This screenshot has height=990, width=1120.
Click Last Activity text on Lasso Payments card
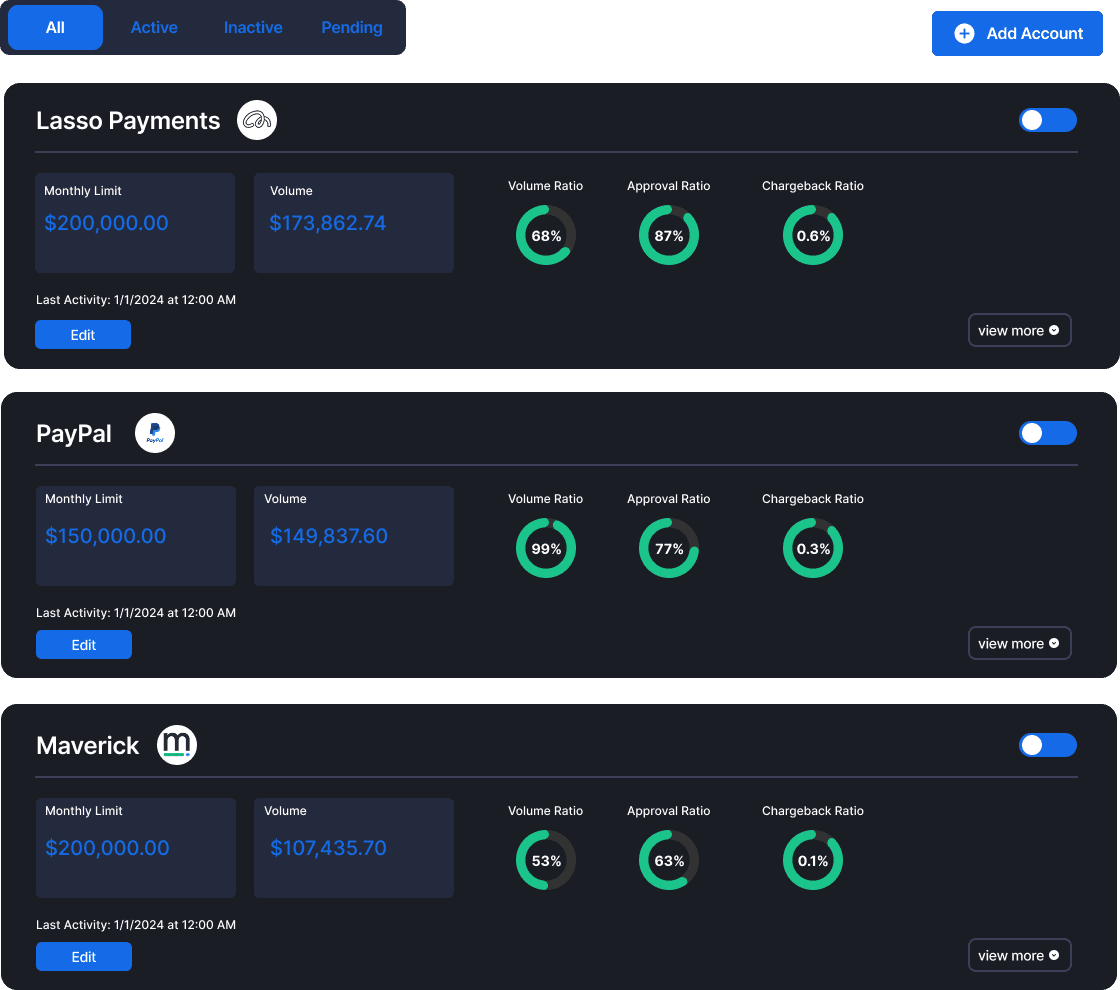tap(136, 300)
